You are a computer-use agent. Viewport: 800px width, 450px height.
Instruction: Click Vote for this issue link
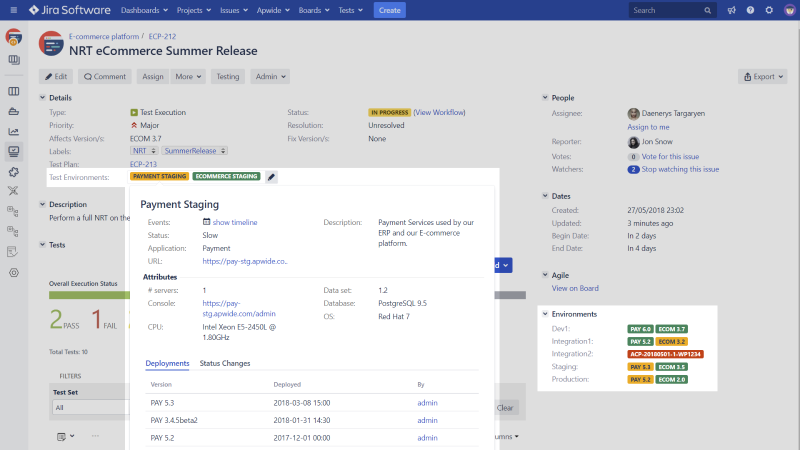coord(670,157)
